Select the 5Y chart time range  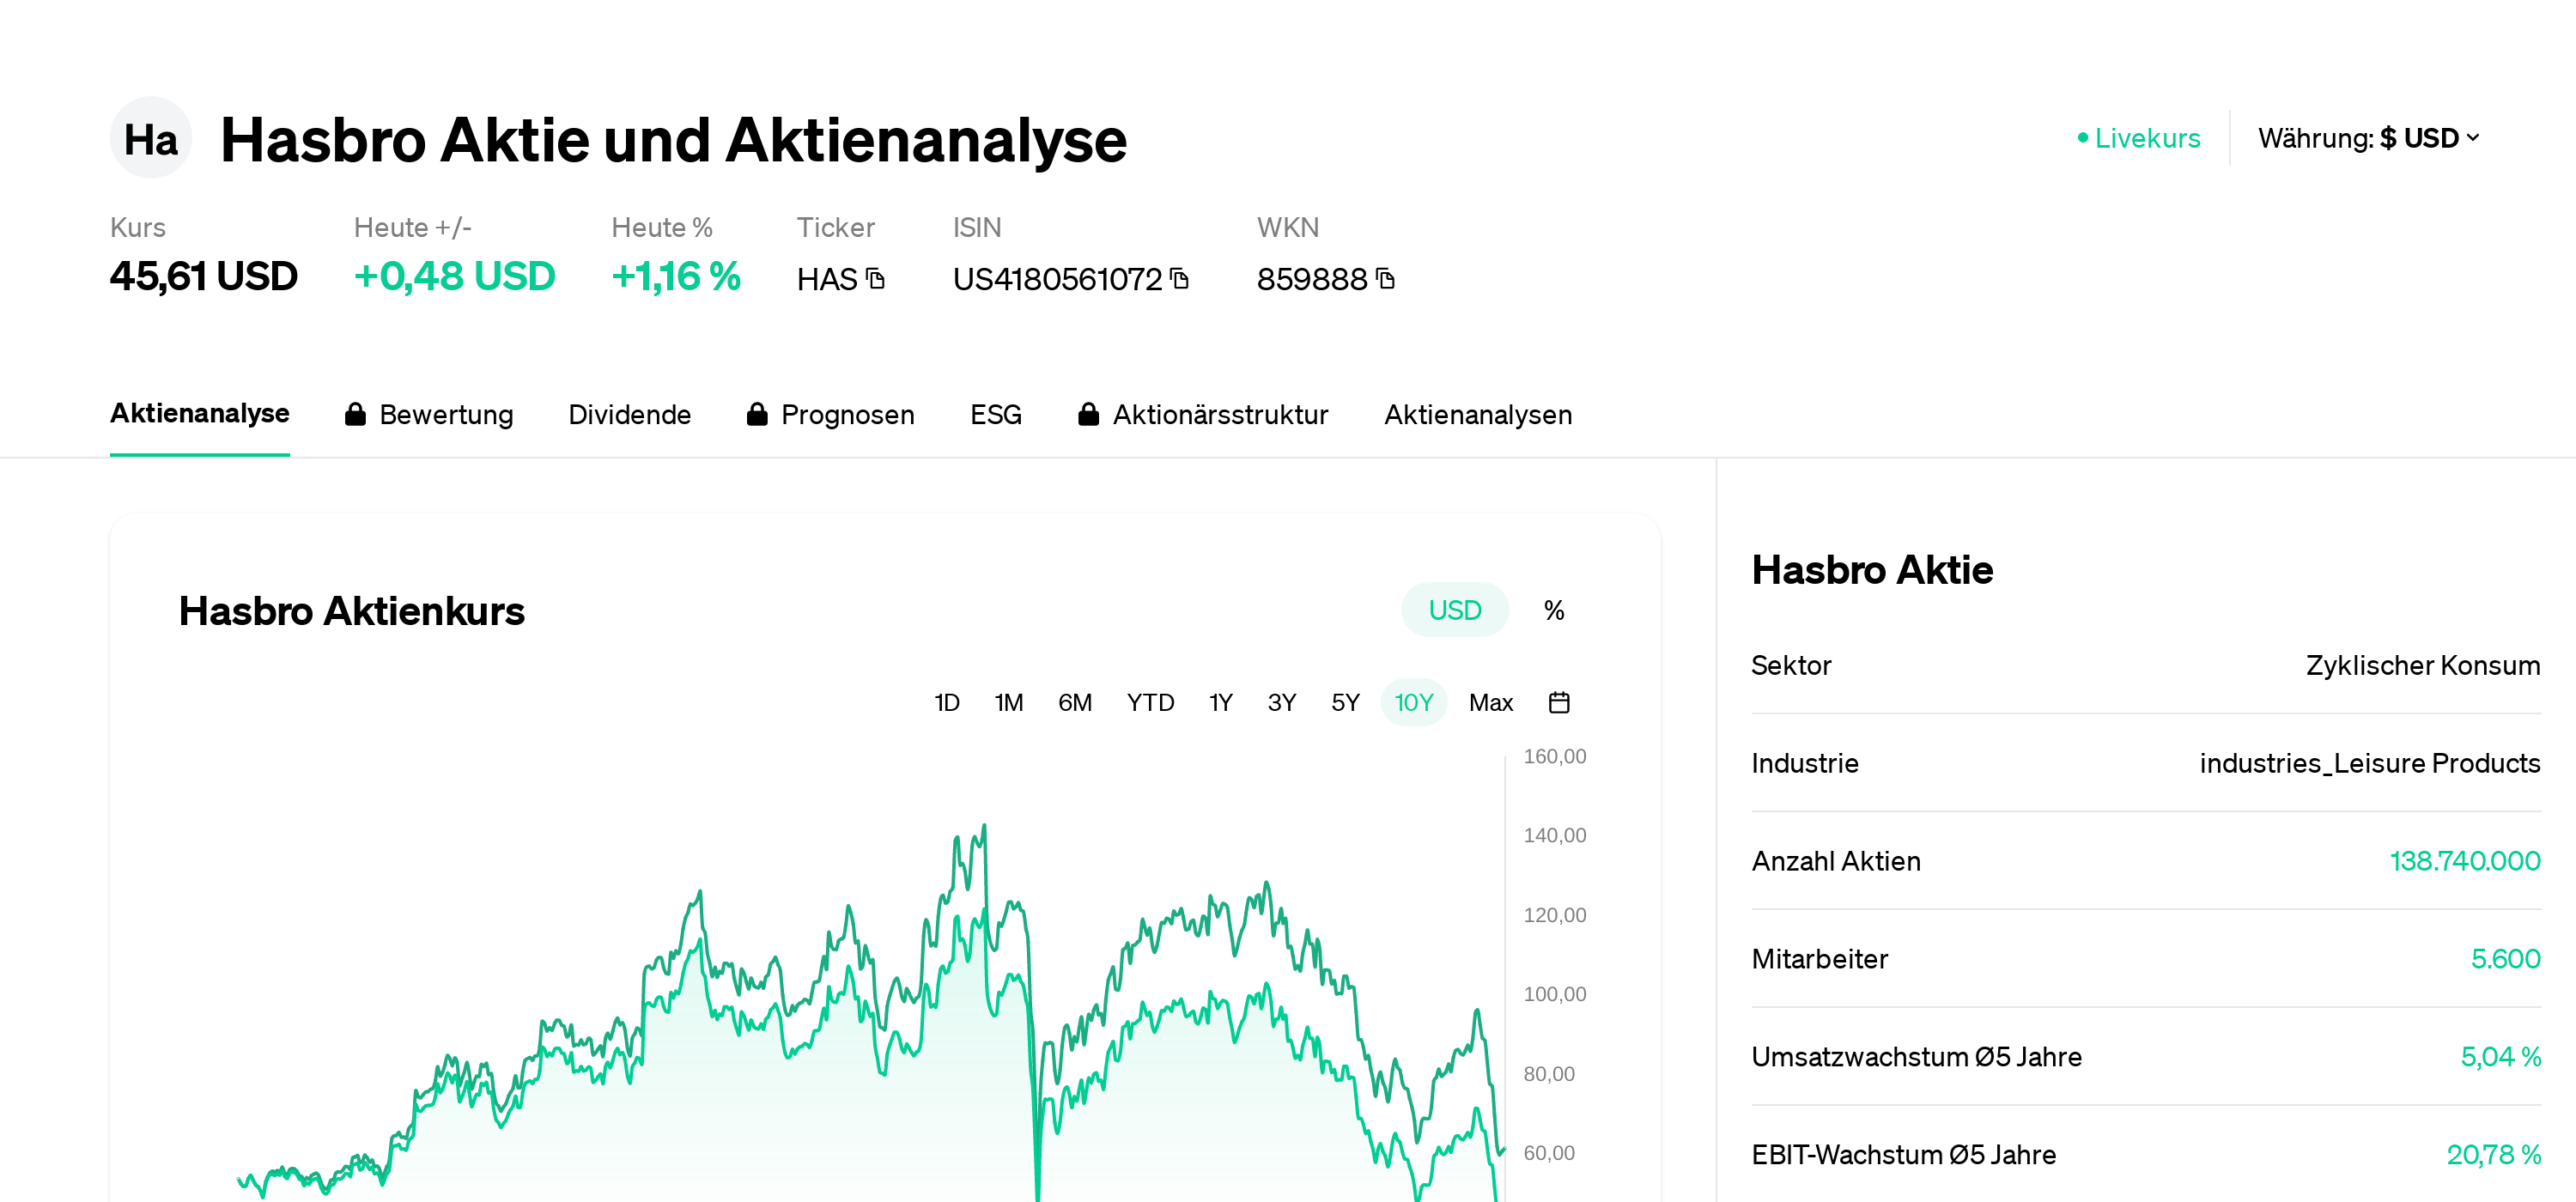coord(1345,702)
